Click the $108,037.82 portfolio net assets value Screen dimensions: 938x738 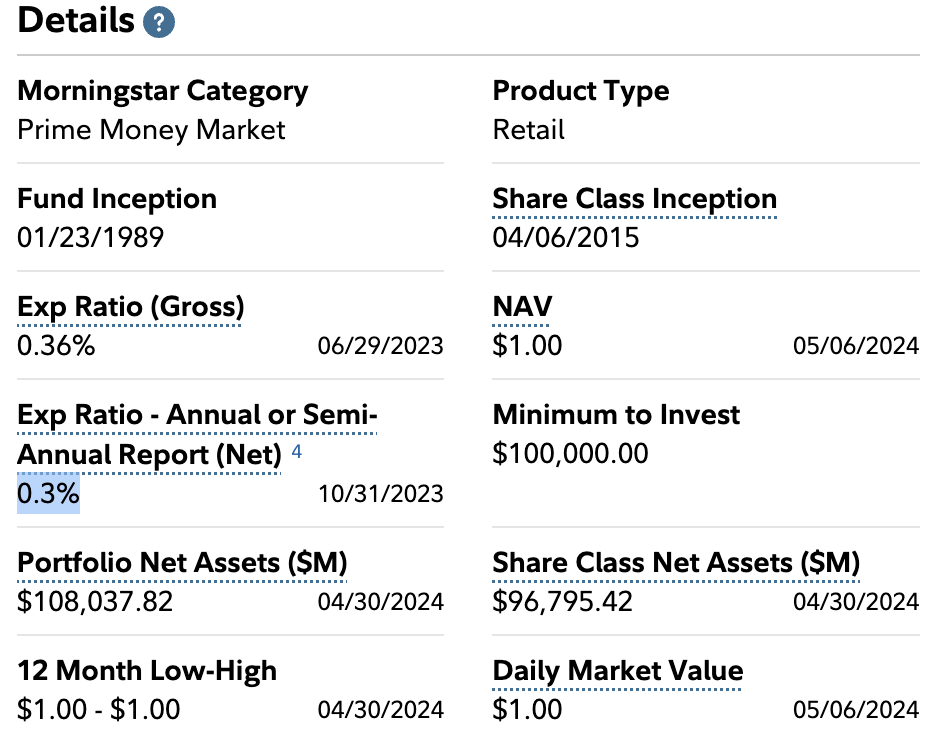[95, 602]
